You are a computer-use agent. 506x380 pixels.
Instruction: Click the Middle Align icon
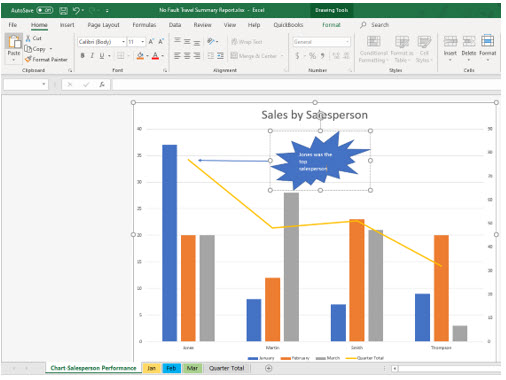(x=187, y=42)
